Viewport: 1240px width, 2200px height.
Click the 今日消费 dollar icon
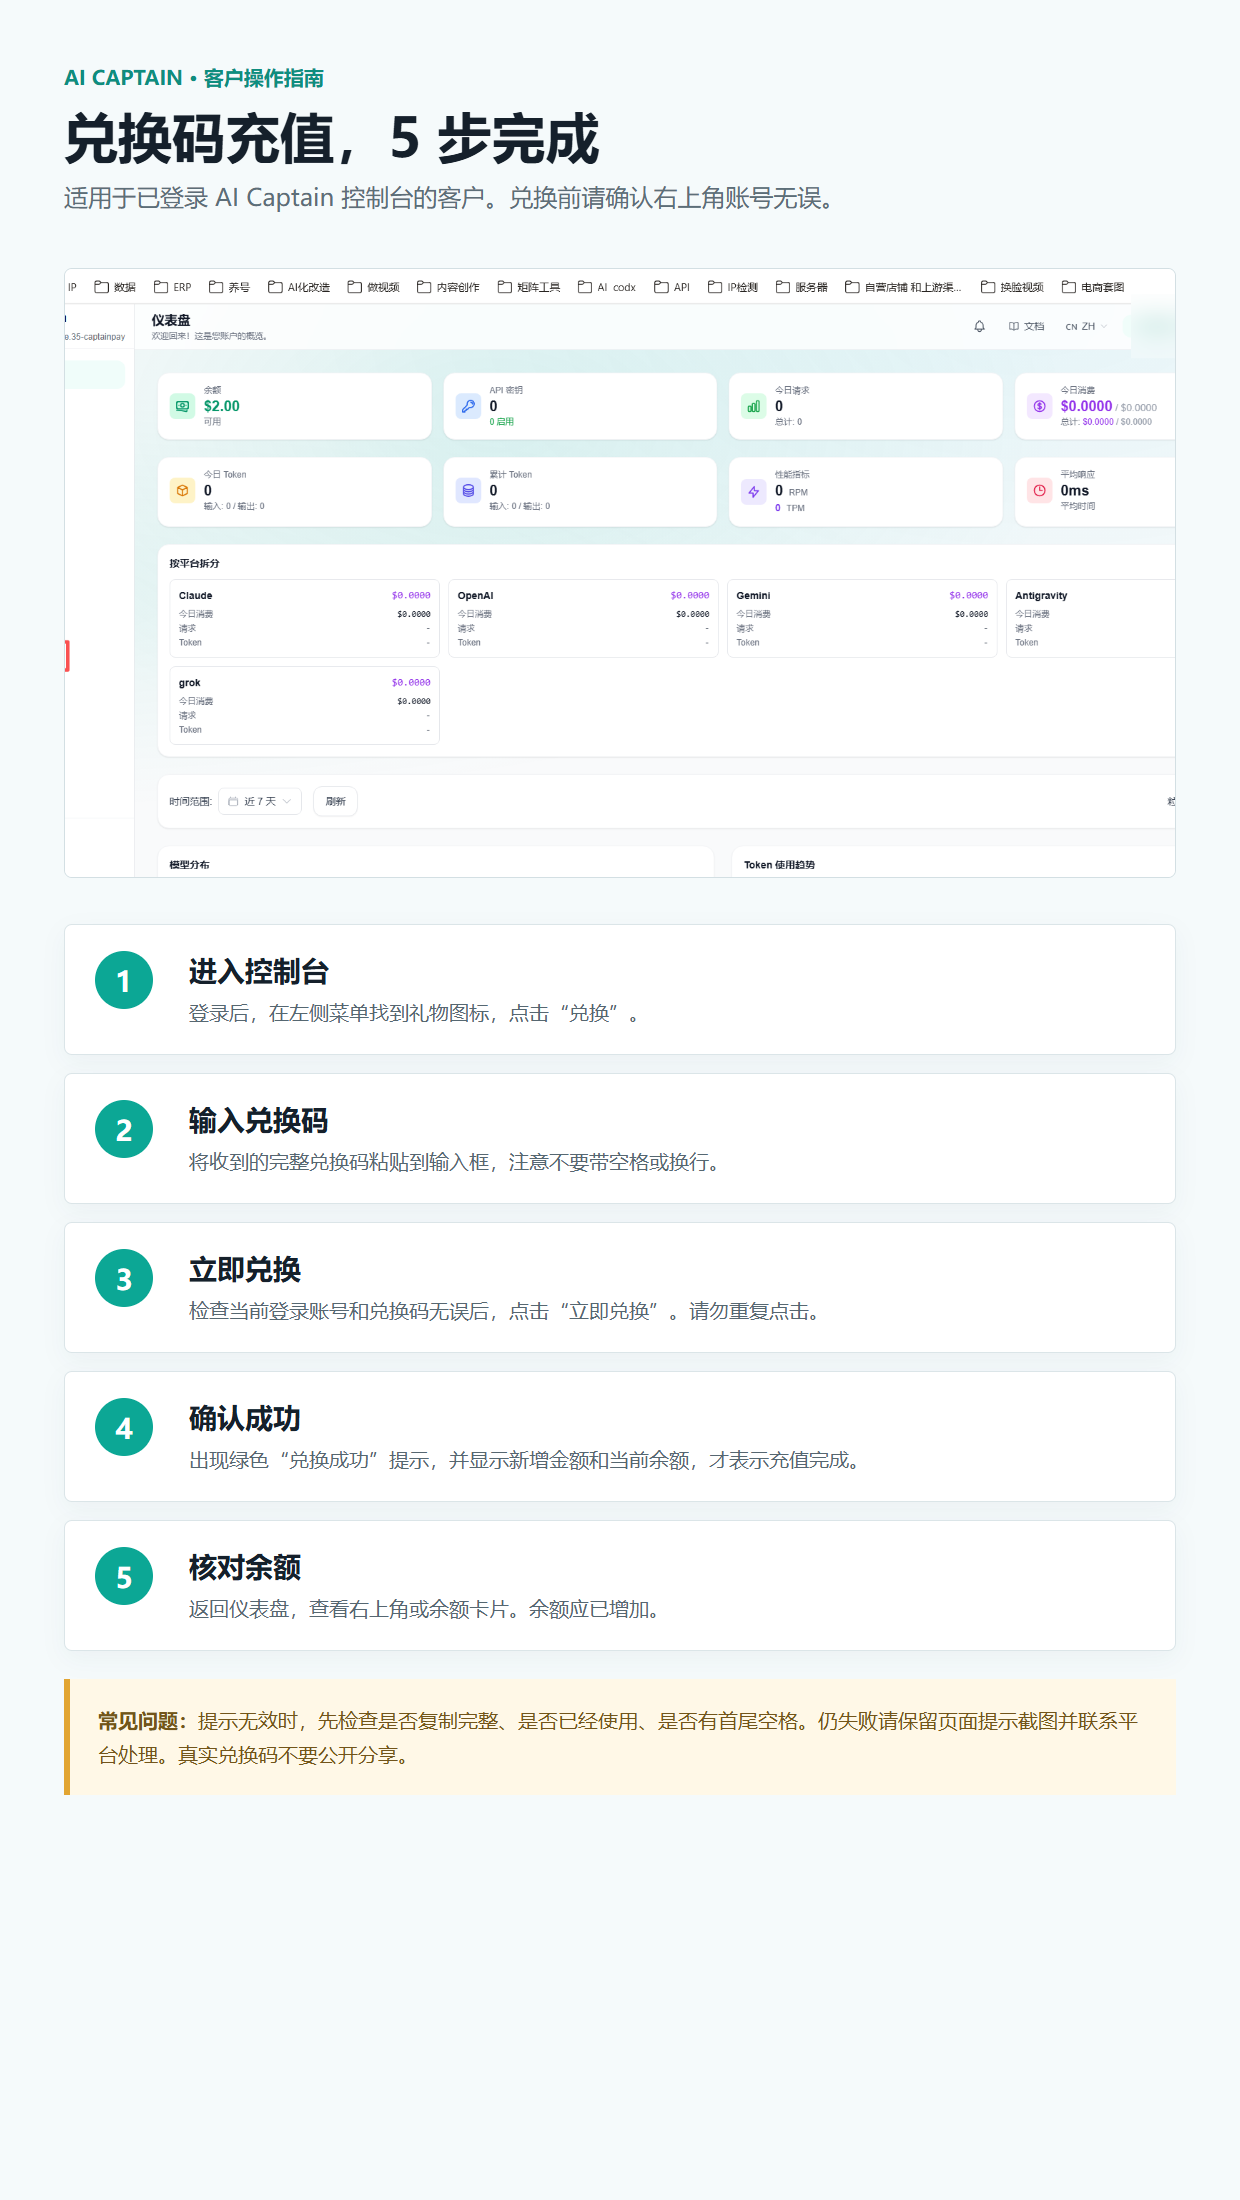tap(1039, 406)
